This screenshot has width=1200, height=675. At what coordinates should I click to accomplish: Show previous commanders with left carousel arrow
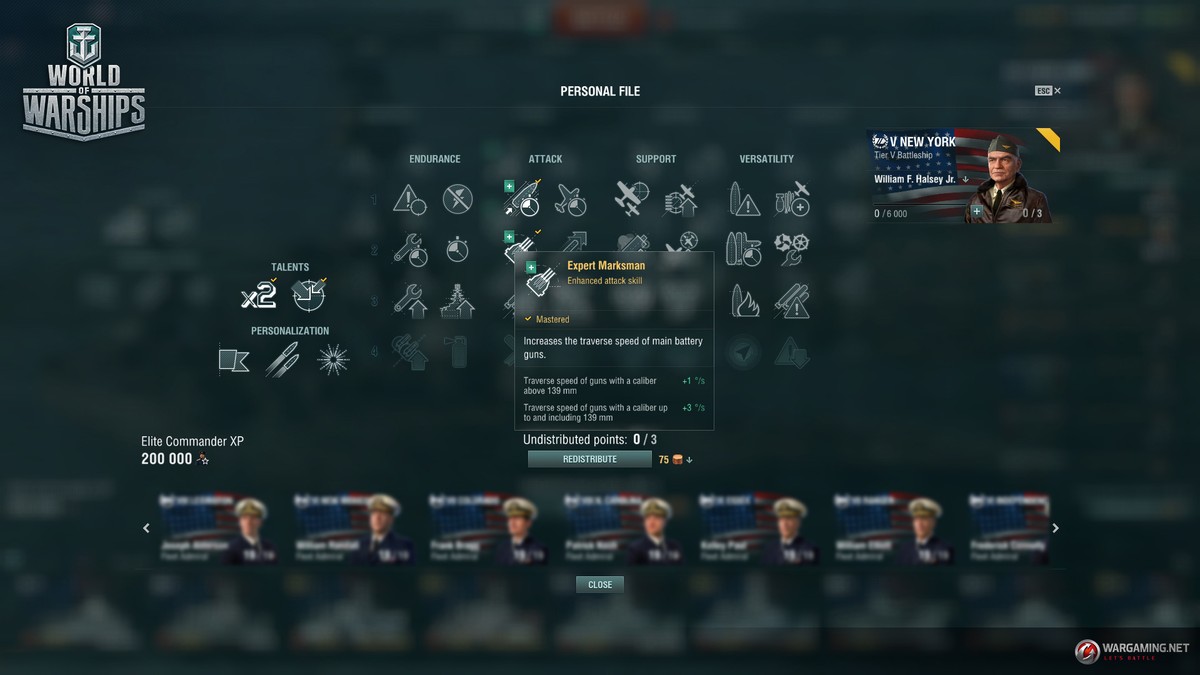coord(146,528)
